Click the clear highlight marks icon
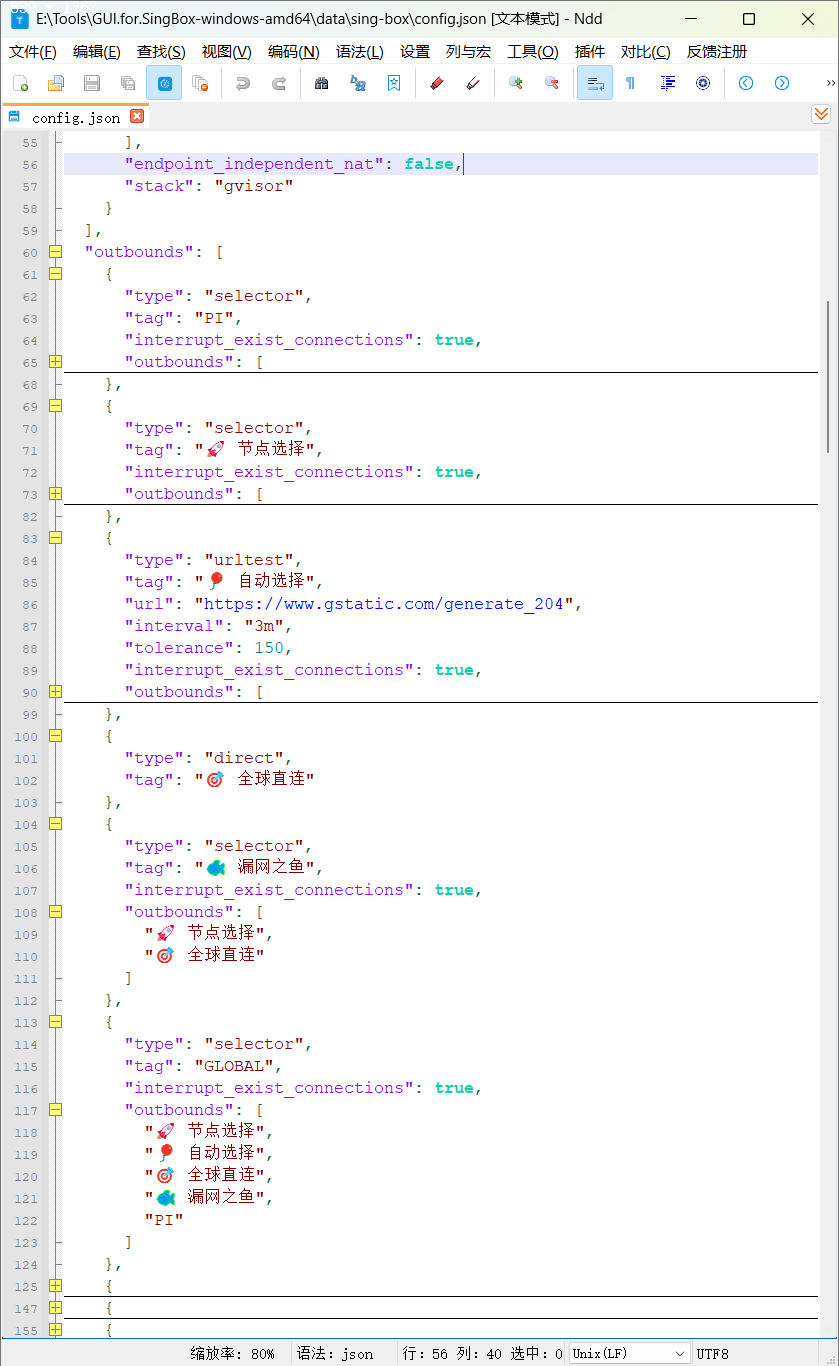Screen dimensions: 839x1366 point(473,83)
